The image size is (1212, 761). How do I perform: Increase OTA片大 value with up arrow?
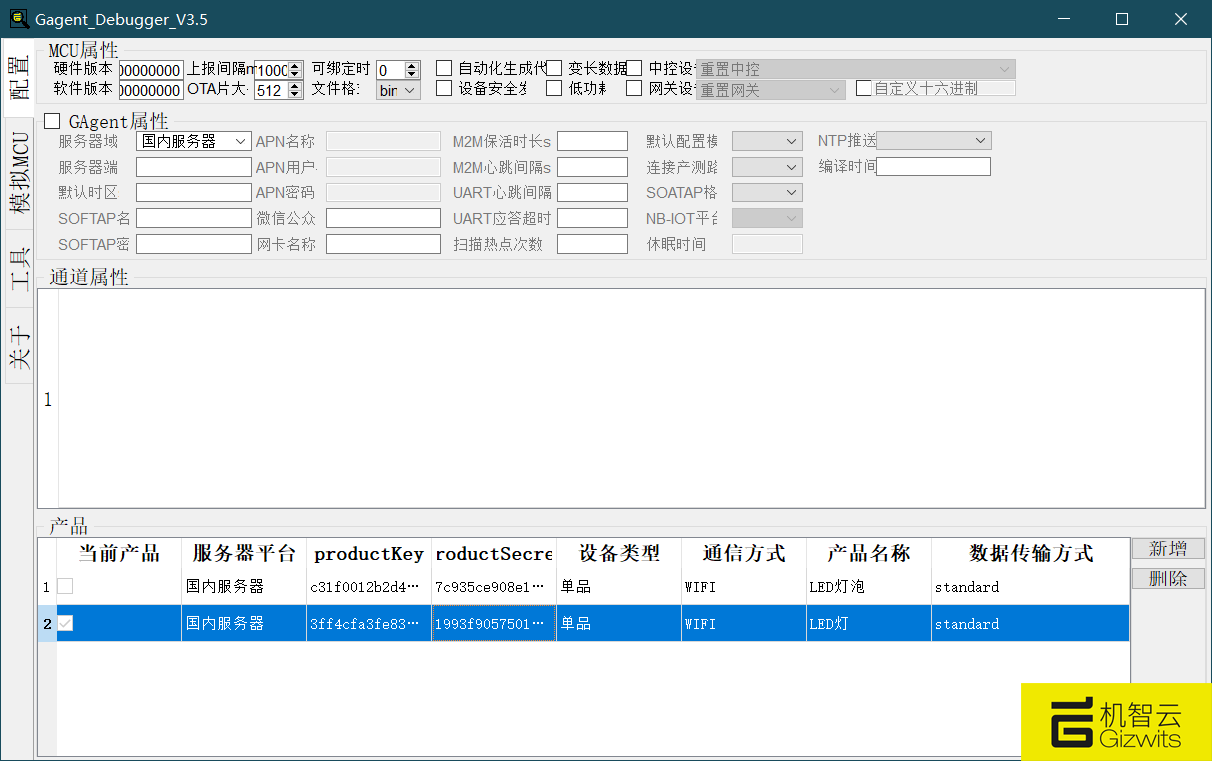(x=295, y=86)
